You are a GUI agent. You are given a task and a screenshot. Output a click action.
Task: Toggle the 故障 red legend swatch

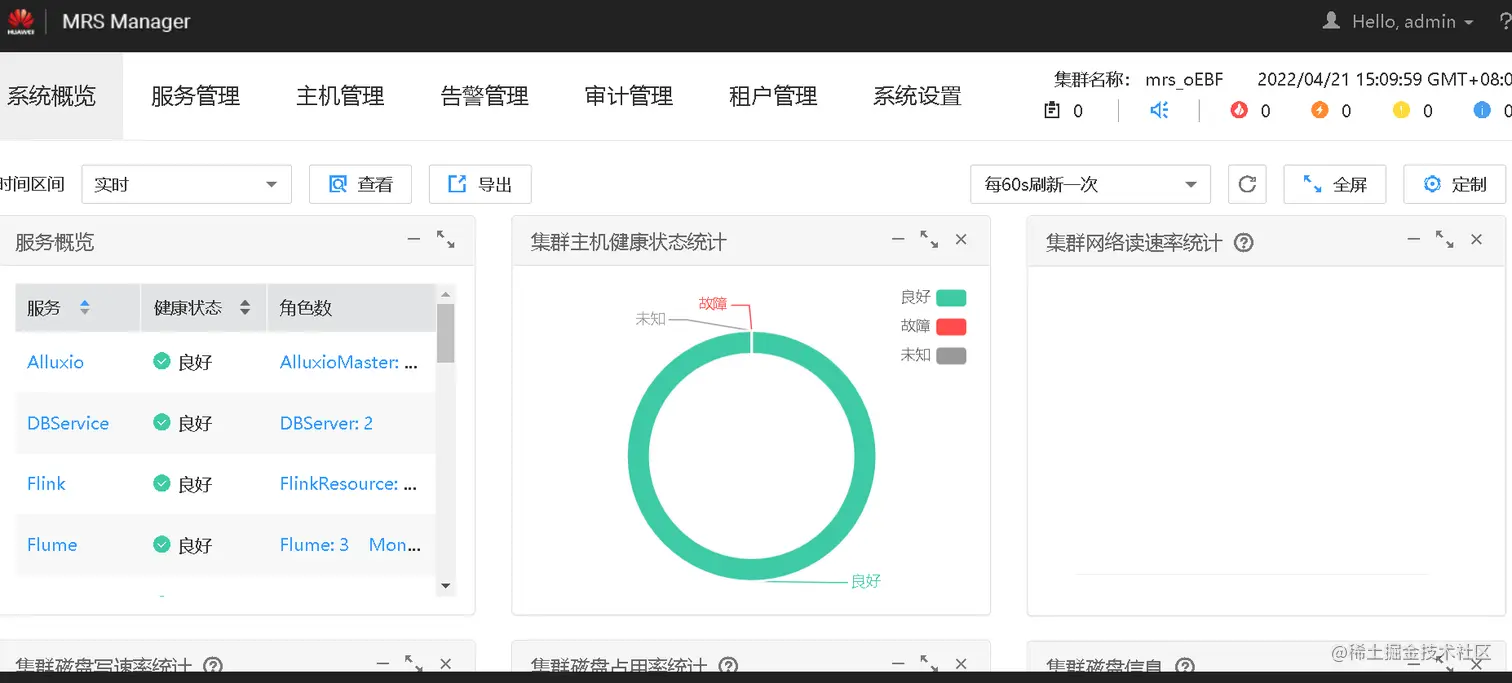pos(951,326)
